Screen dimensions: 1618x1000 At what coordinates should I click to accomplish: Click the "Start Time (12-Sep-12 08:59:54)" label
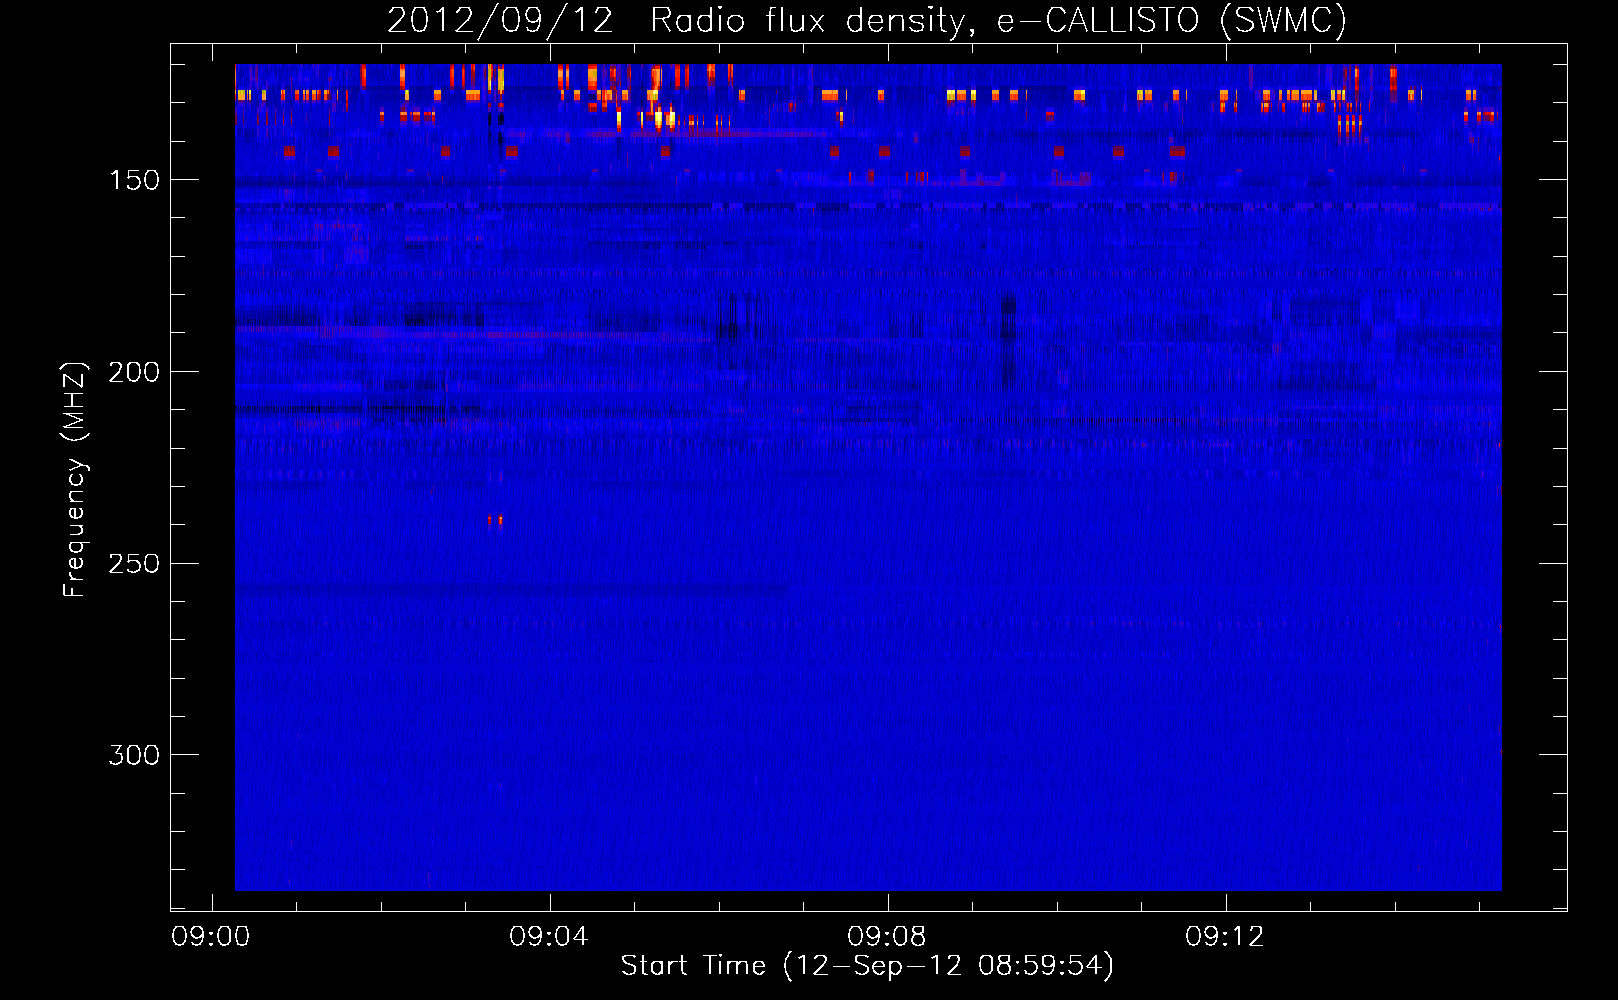pyautogui.click(x=867, y=966)
